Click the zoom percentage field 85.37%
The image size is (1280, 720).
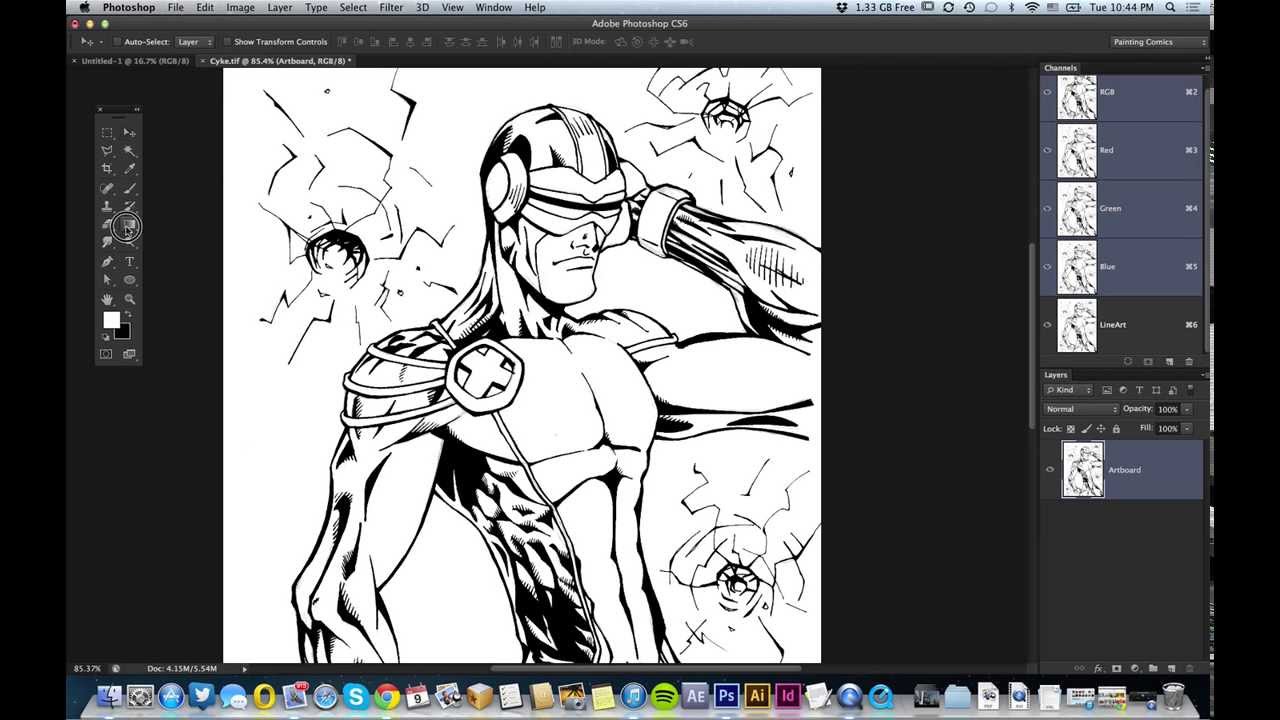[x=87, y=668]
